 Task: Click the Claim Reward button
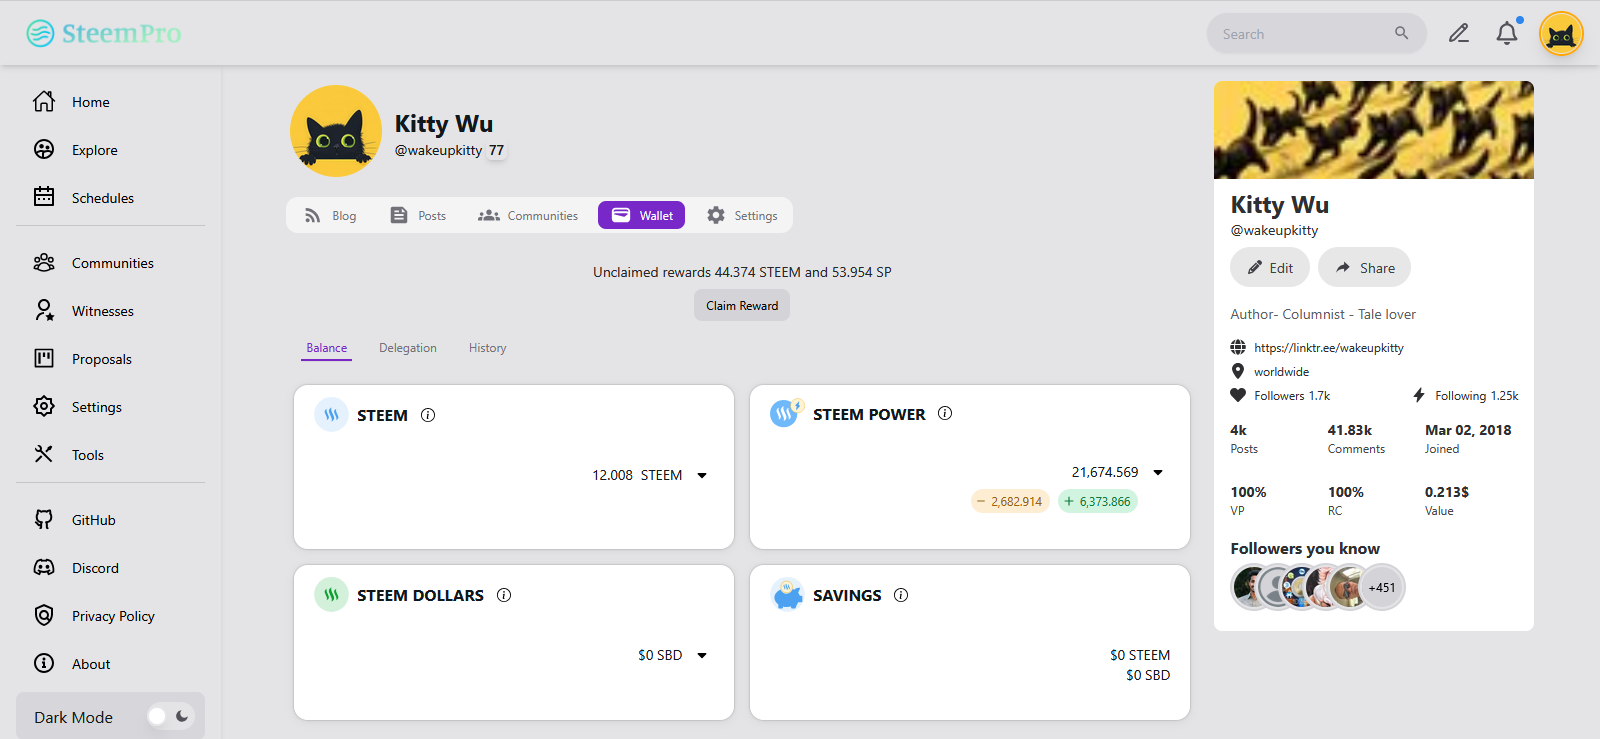click(742, 305)
